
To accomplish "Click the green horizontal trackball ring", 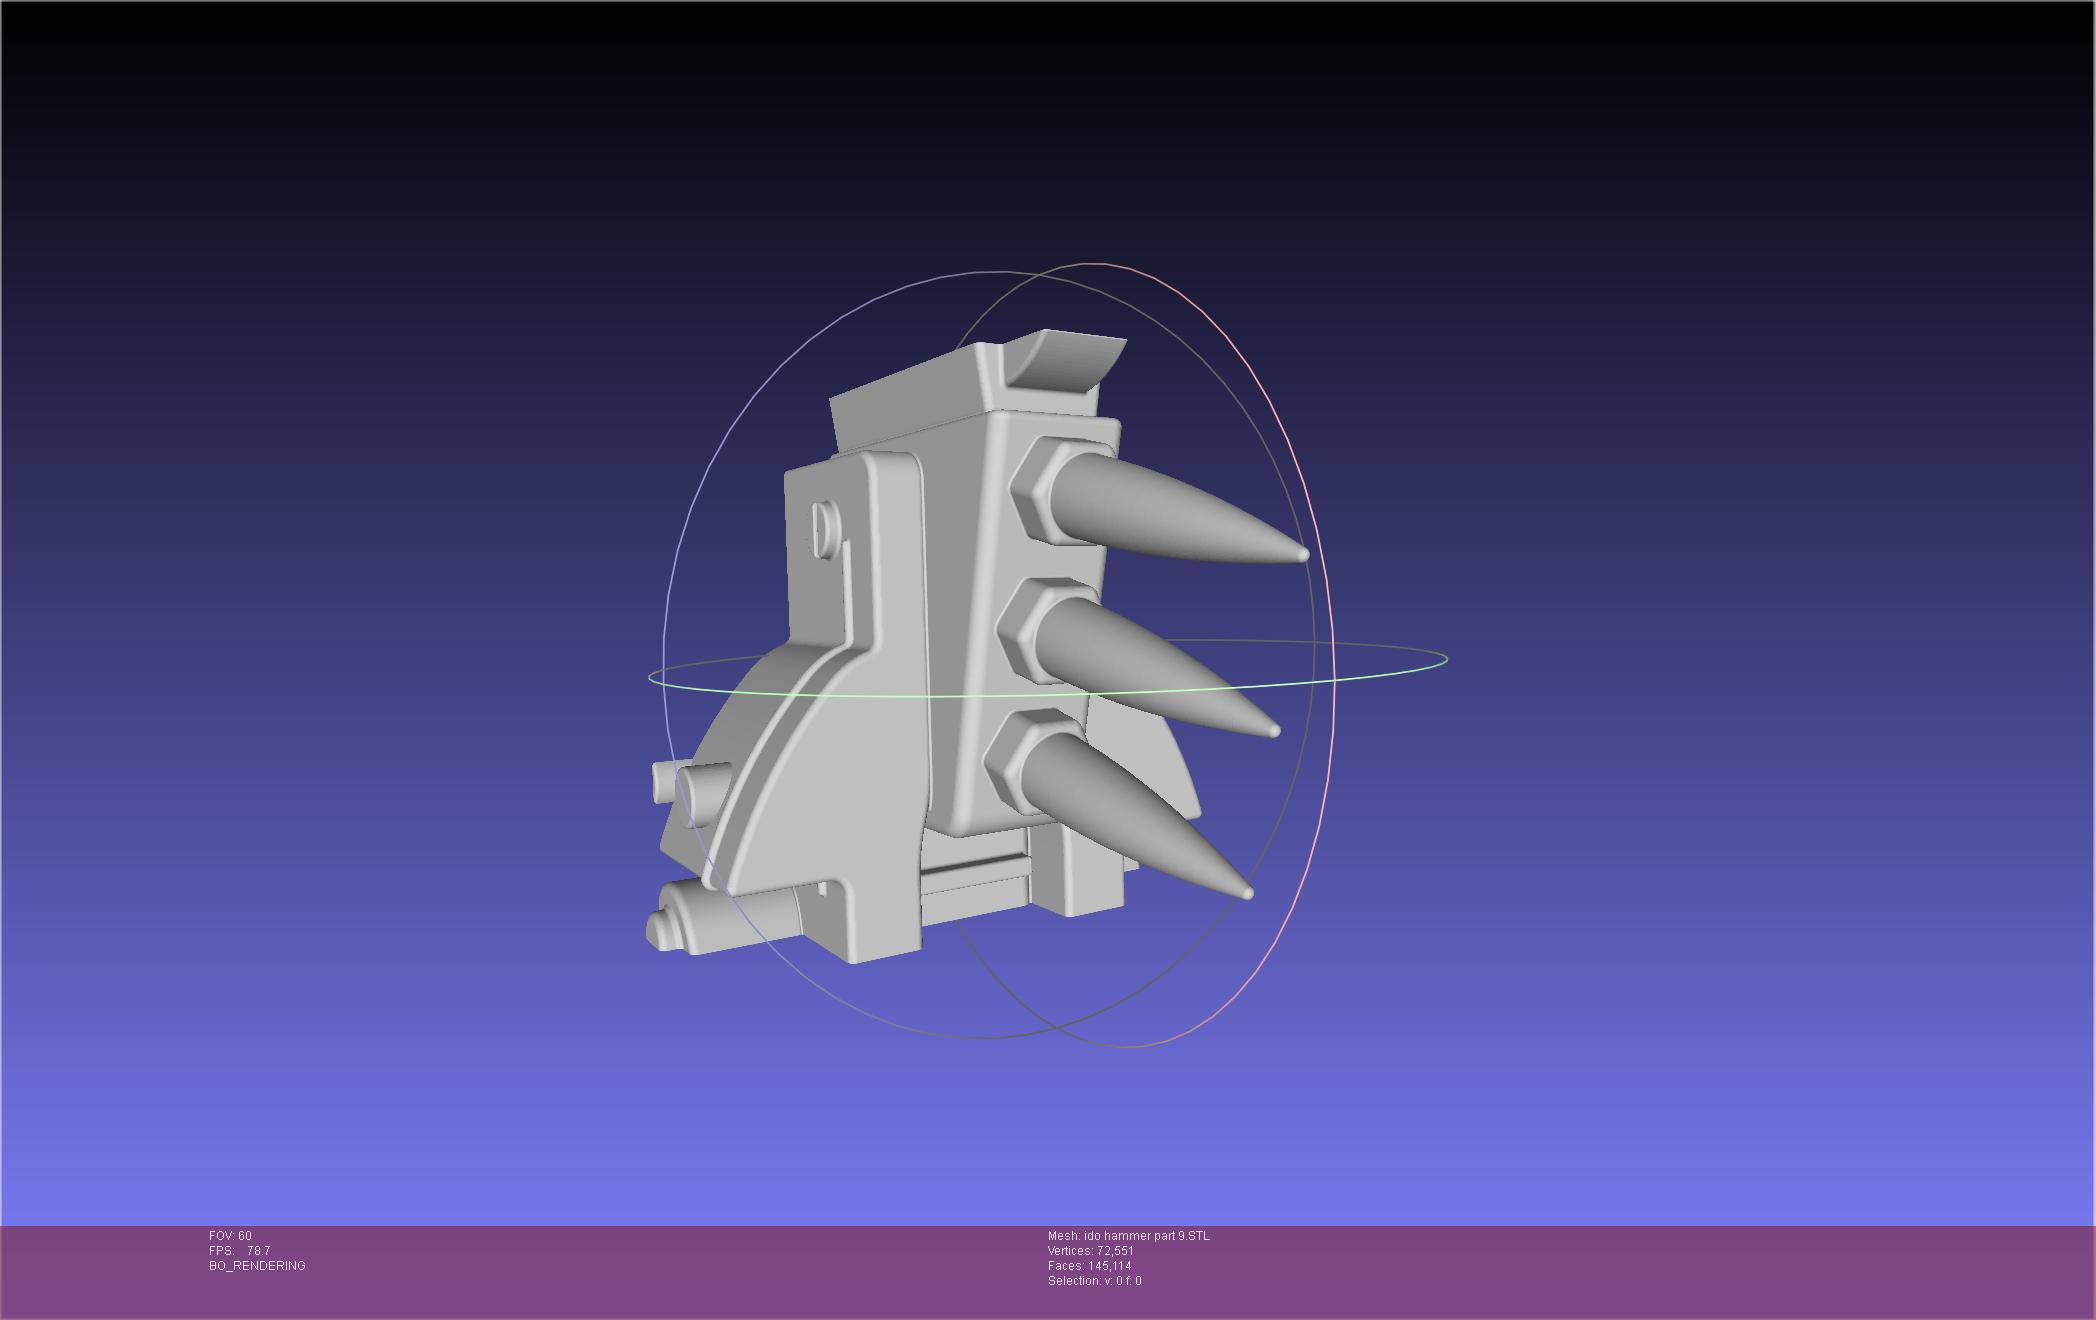I will 1047,670.
